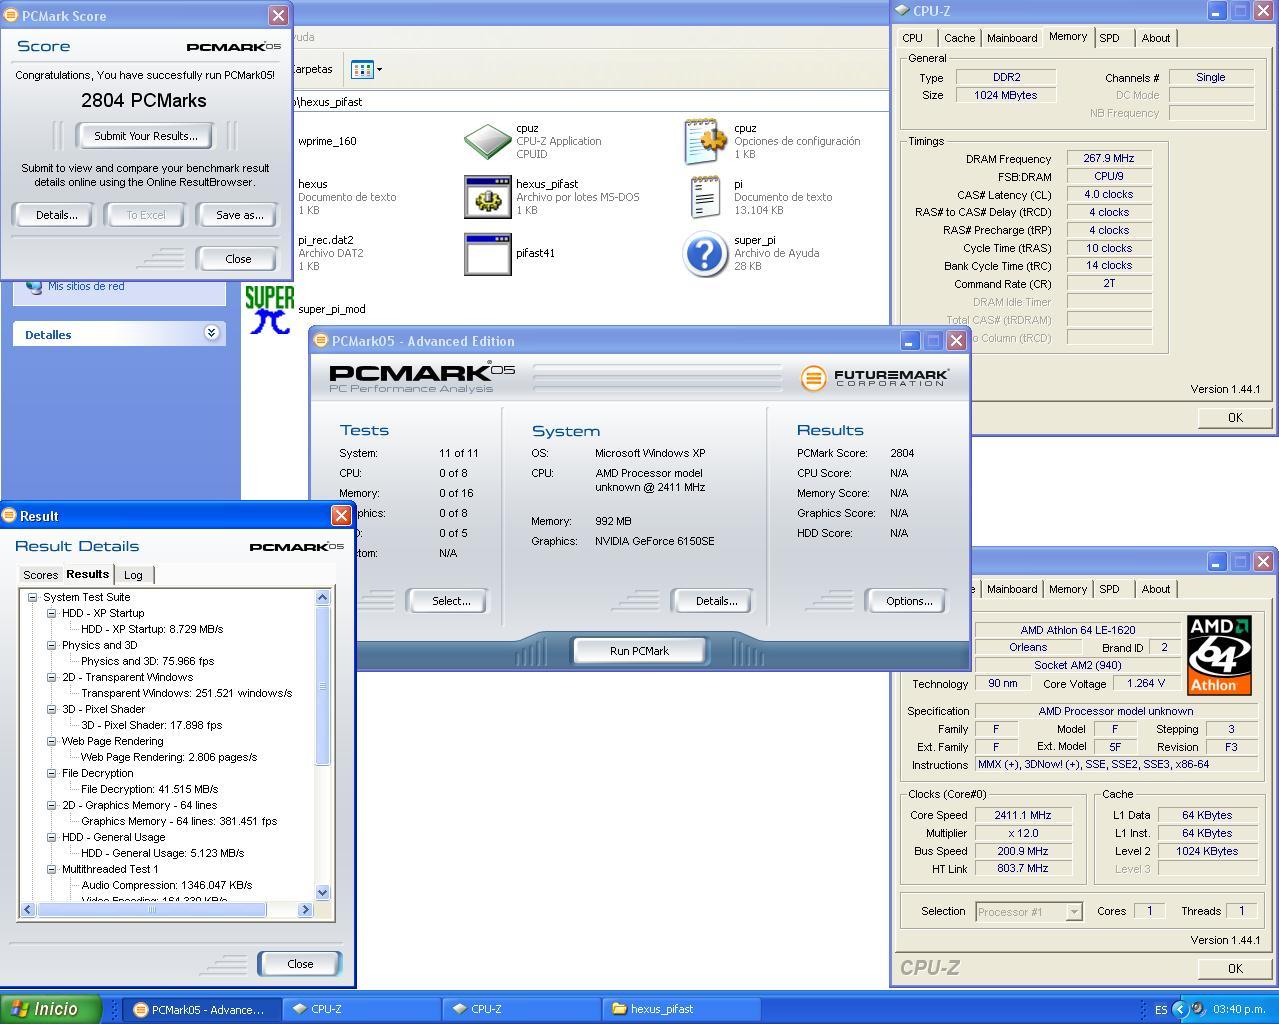Open the super_pi help file icon
Viewport: 1279px width, 1024px height.
pos(705,254)
